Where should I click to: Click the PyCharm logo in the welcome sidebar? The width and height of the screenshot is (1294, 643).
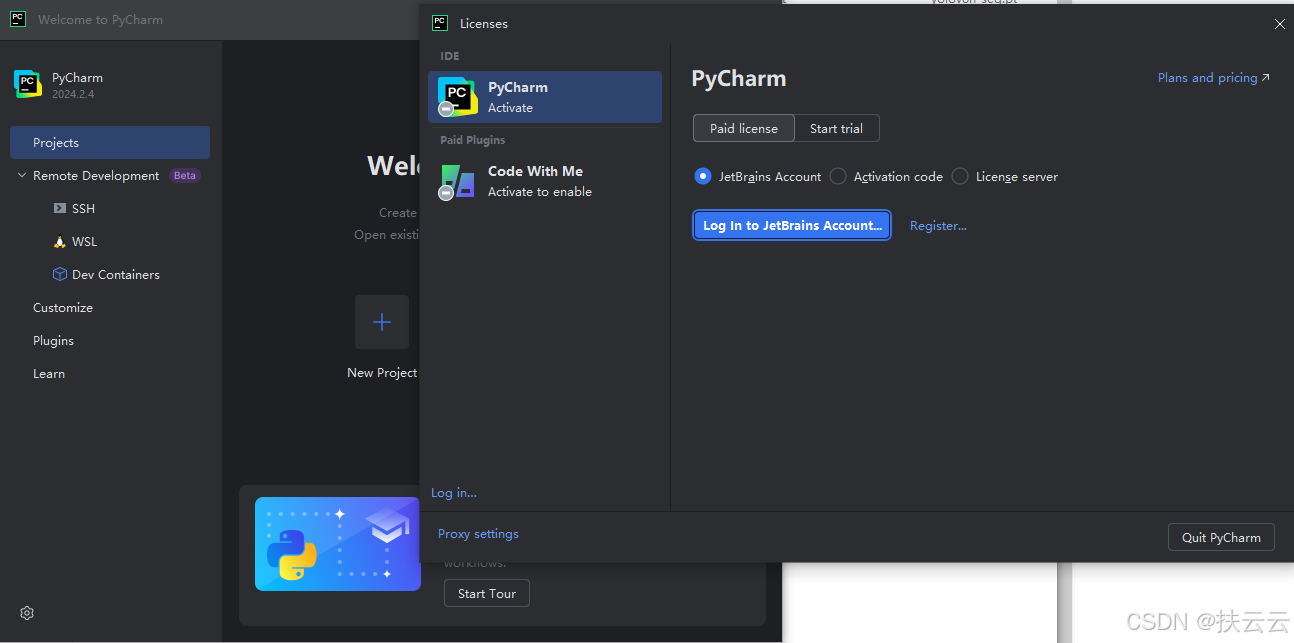point(28,84)
